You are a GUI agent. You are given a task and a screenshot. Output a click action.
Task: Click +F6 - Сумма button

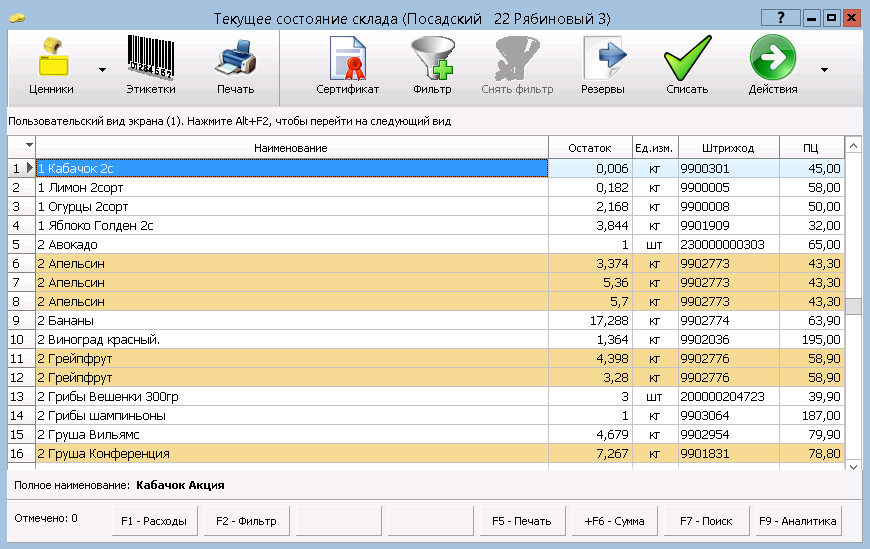(614, 521)
